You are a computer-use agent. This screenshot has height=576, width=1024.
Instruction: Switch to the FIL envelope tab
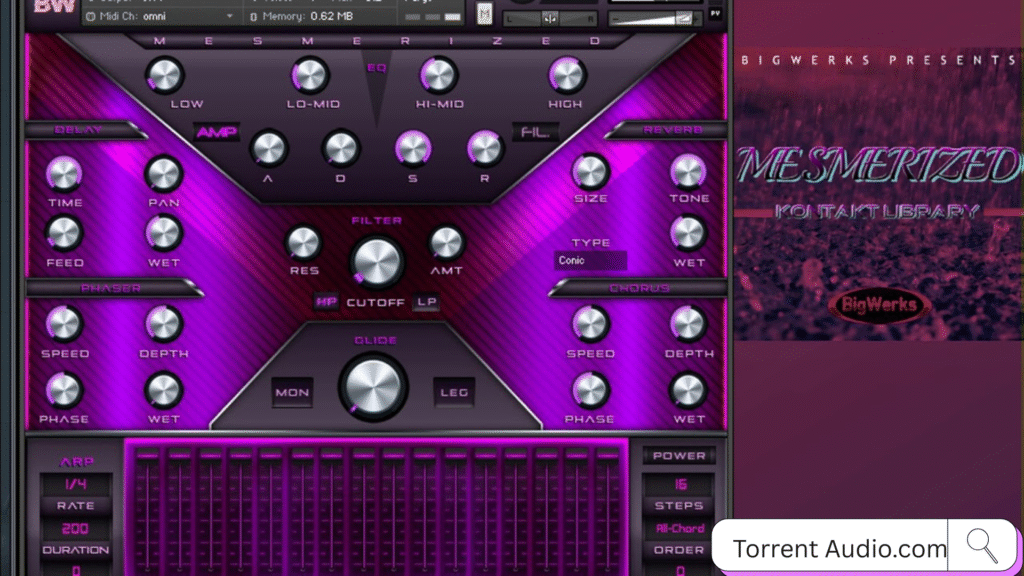(x=534, y=132)
